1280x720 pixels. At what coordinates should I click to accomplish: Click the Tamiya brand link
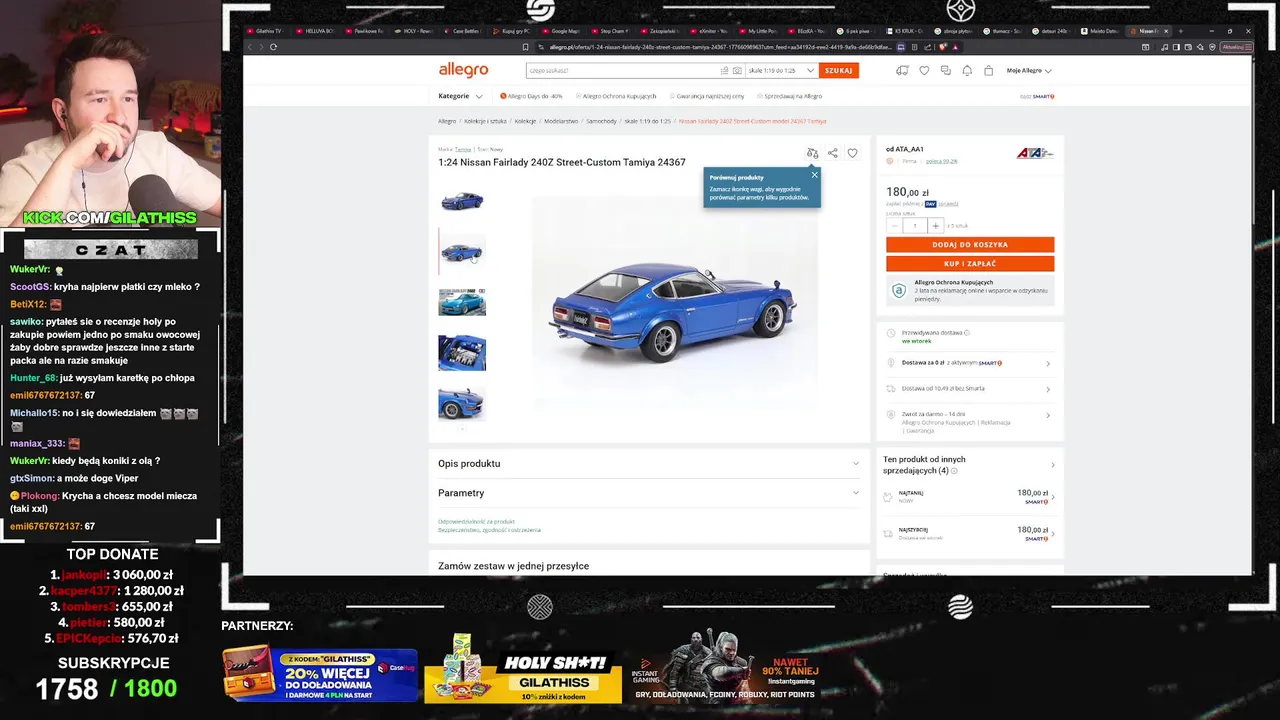463,149
